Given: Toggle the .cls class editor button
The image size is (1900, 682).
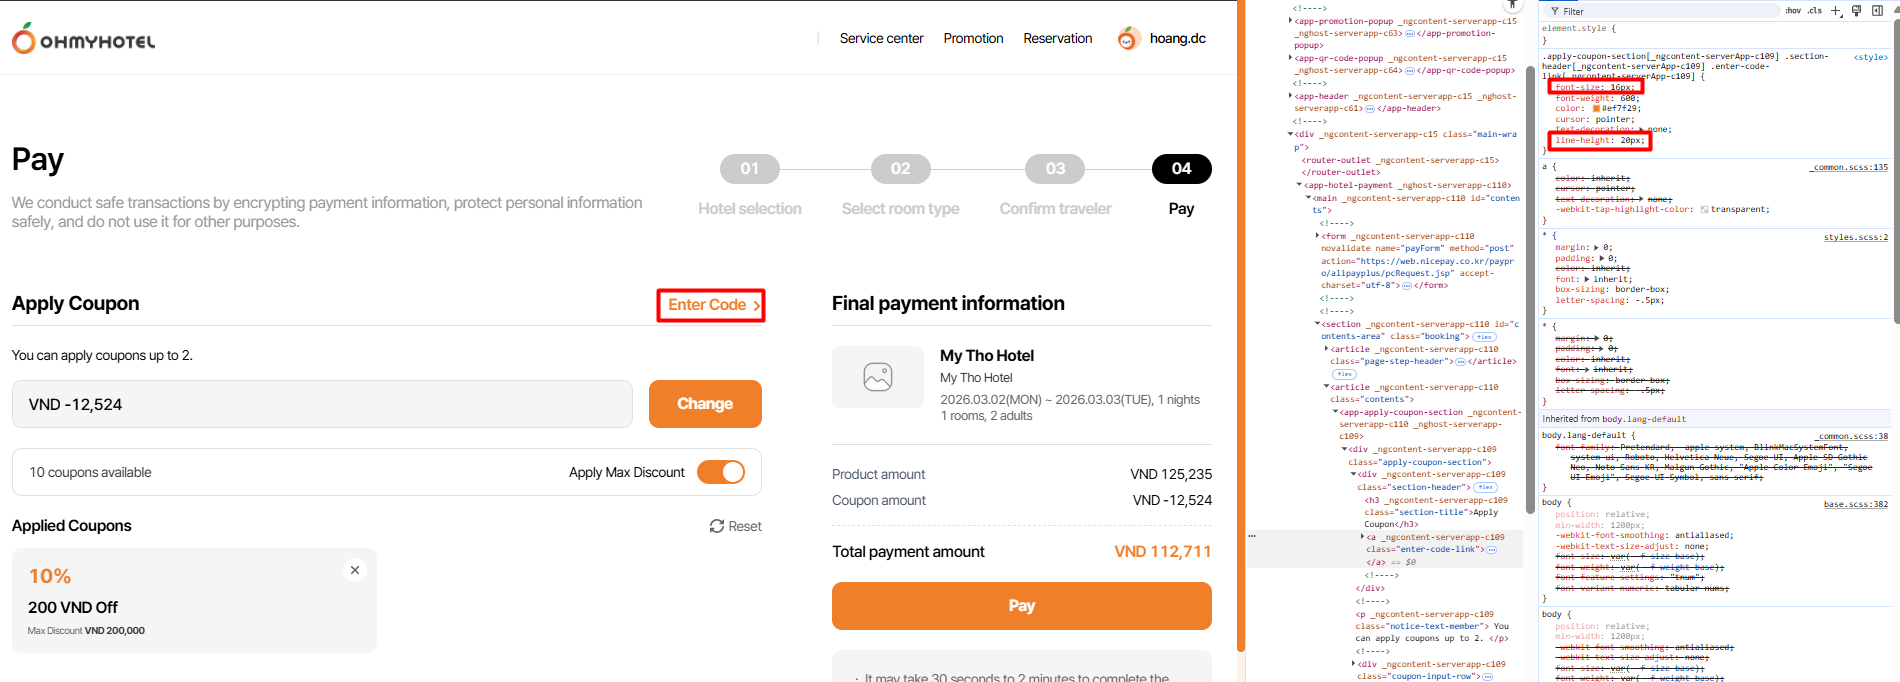Looking at the screenshot, I should tap(1815, 11).
